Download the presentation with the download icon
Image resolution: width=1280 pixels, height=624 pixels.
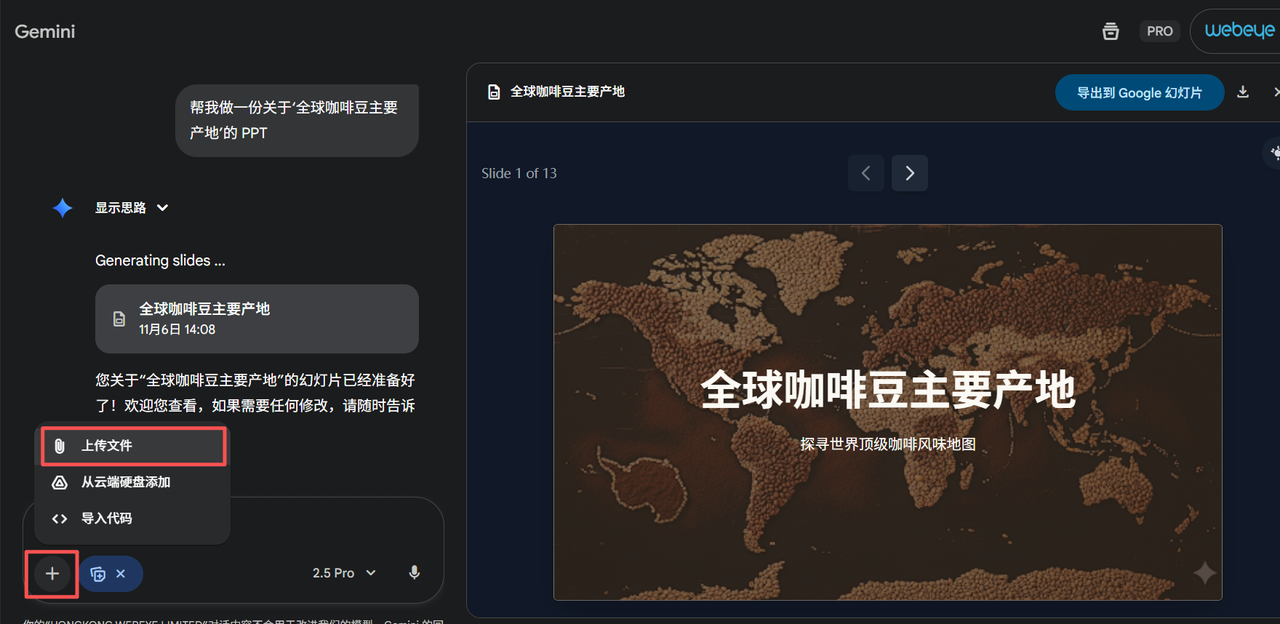(x=1243, y=92)
